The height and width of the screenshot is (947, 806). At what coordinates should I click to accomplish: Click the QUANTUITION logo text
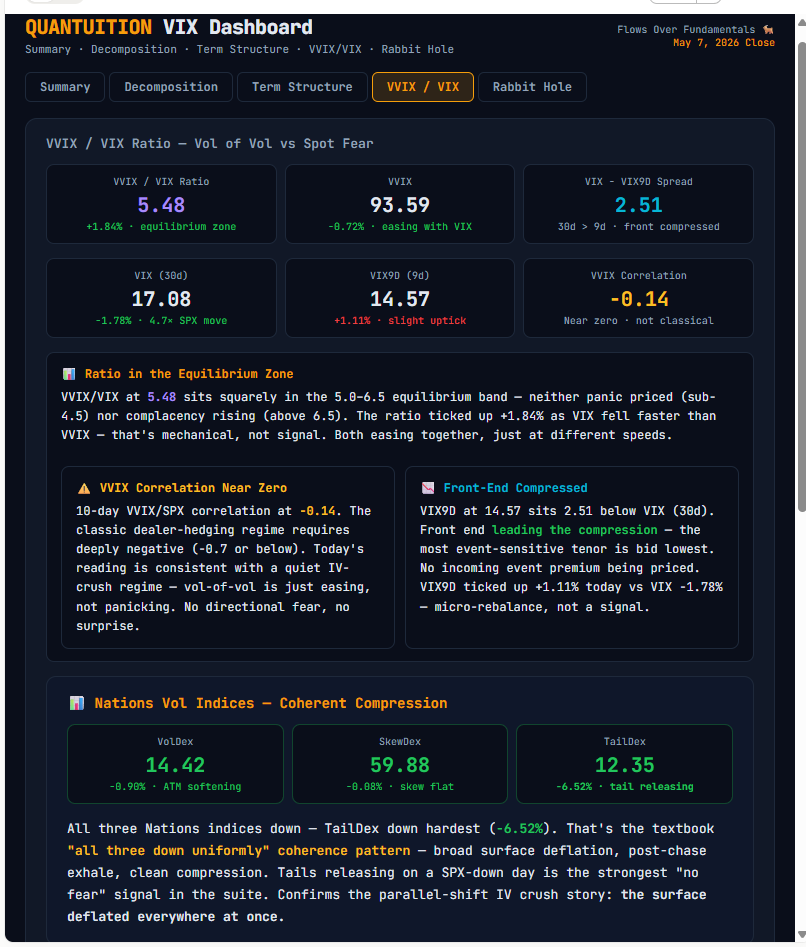89,27
